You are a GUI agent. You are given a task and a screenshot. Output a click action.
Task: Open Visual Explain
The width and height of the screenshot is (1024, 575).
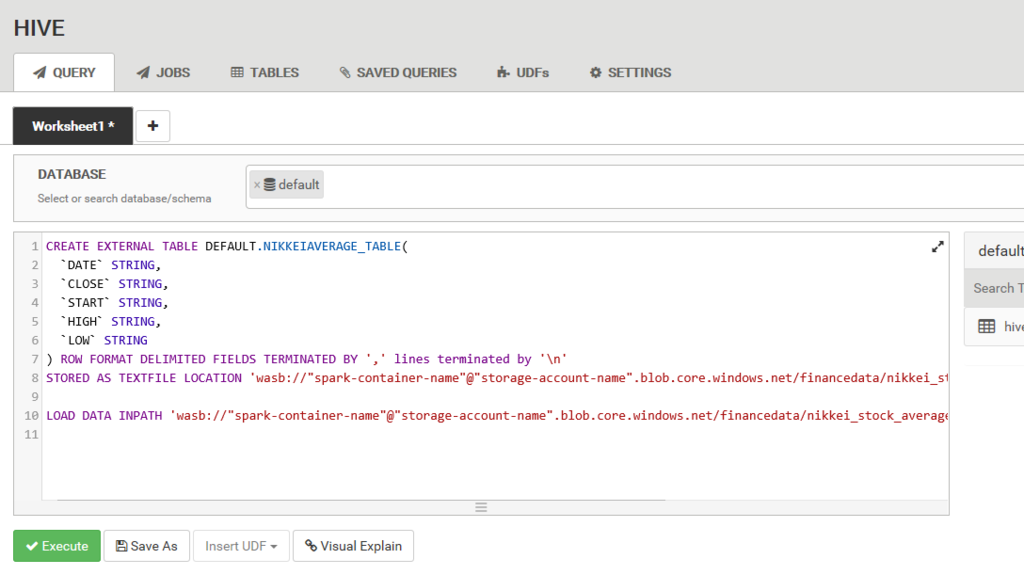[353, 546]
